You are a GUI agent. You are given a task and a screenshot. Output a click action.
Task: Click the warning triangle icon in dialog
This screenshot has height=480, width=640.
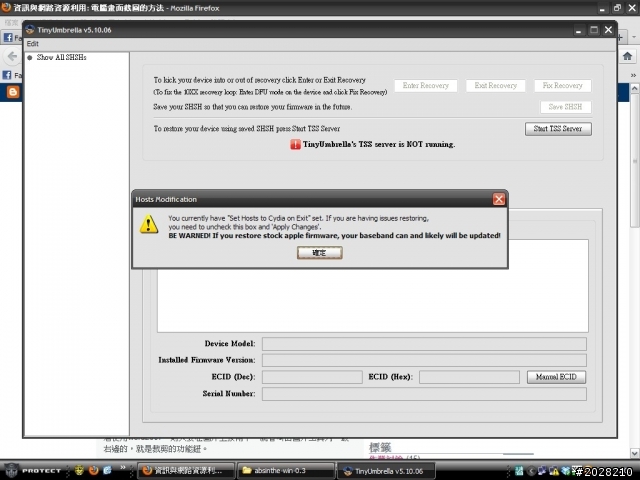149,224
